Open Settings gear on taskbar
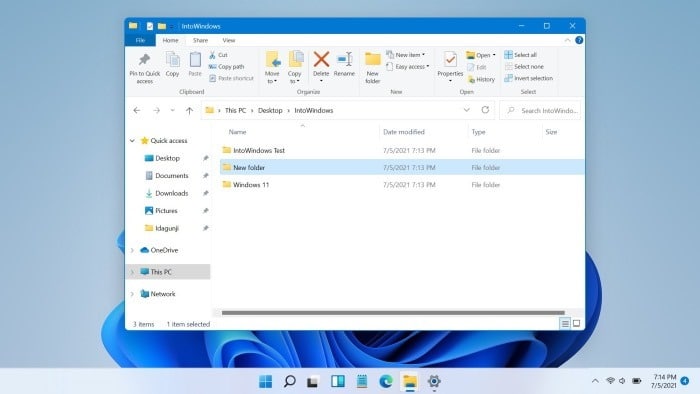This screenshot has width=700, height=394. (434, 381)
